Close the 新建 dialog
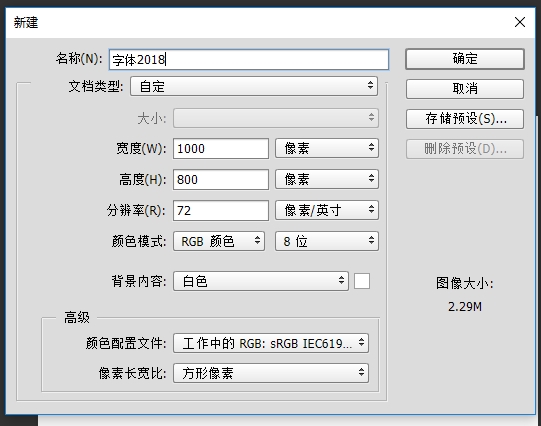The height and width of the screenshot is (426, 541). (520, 22)
